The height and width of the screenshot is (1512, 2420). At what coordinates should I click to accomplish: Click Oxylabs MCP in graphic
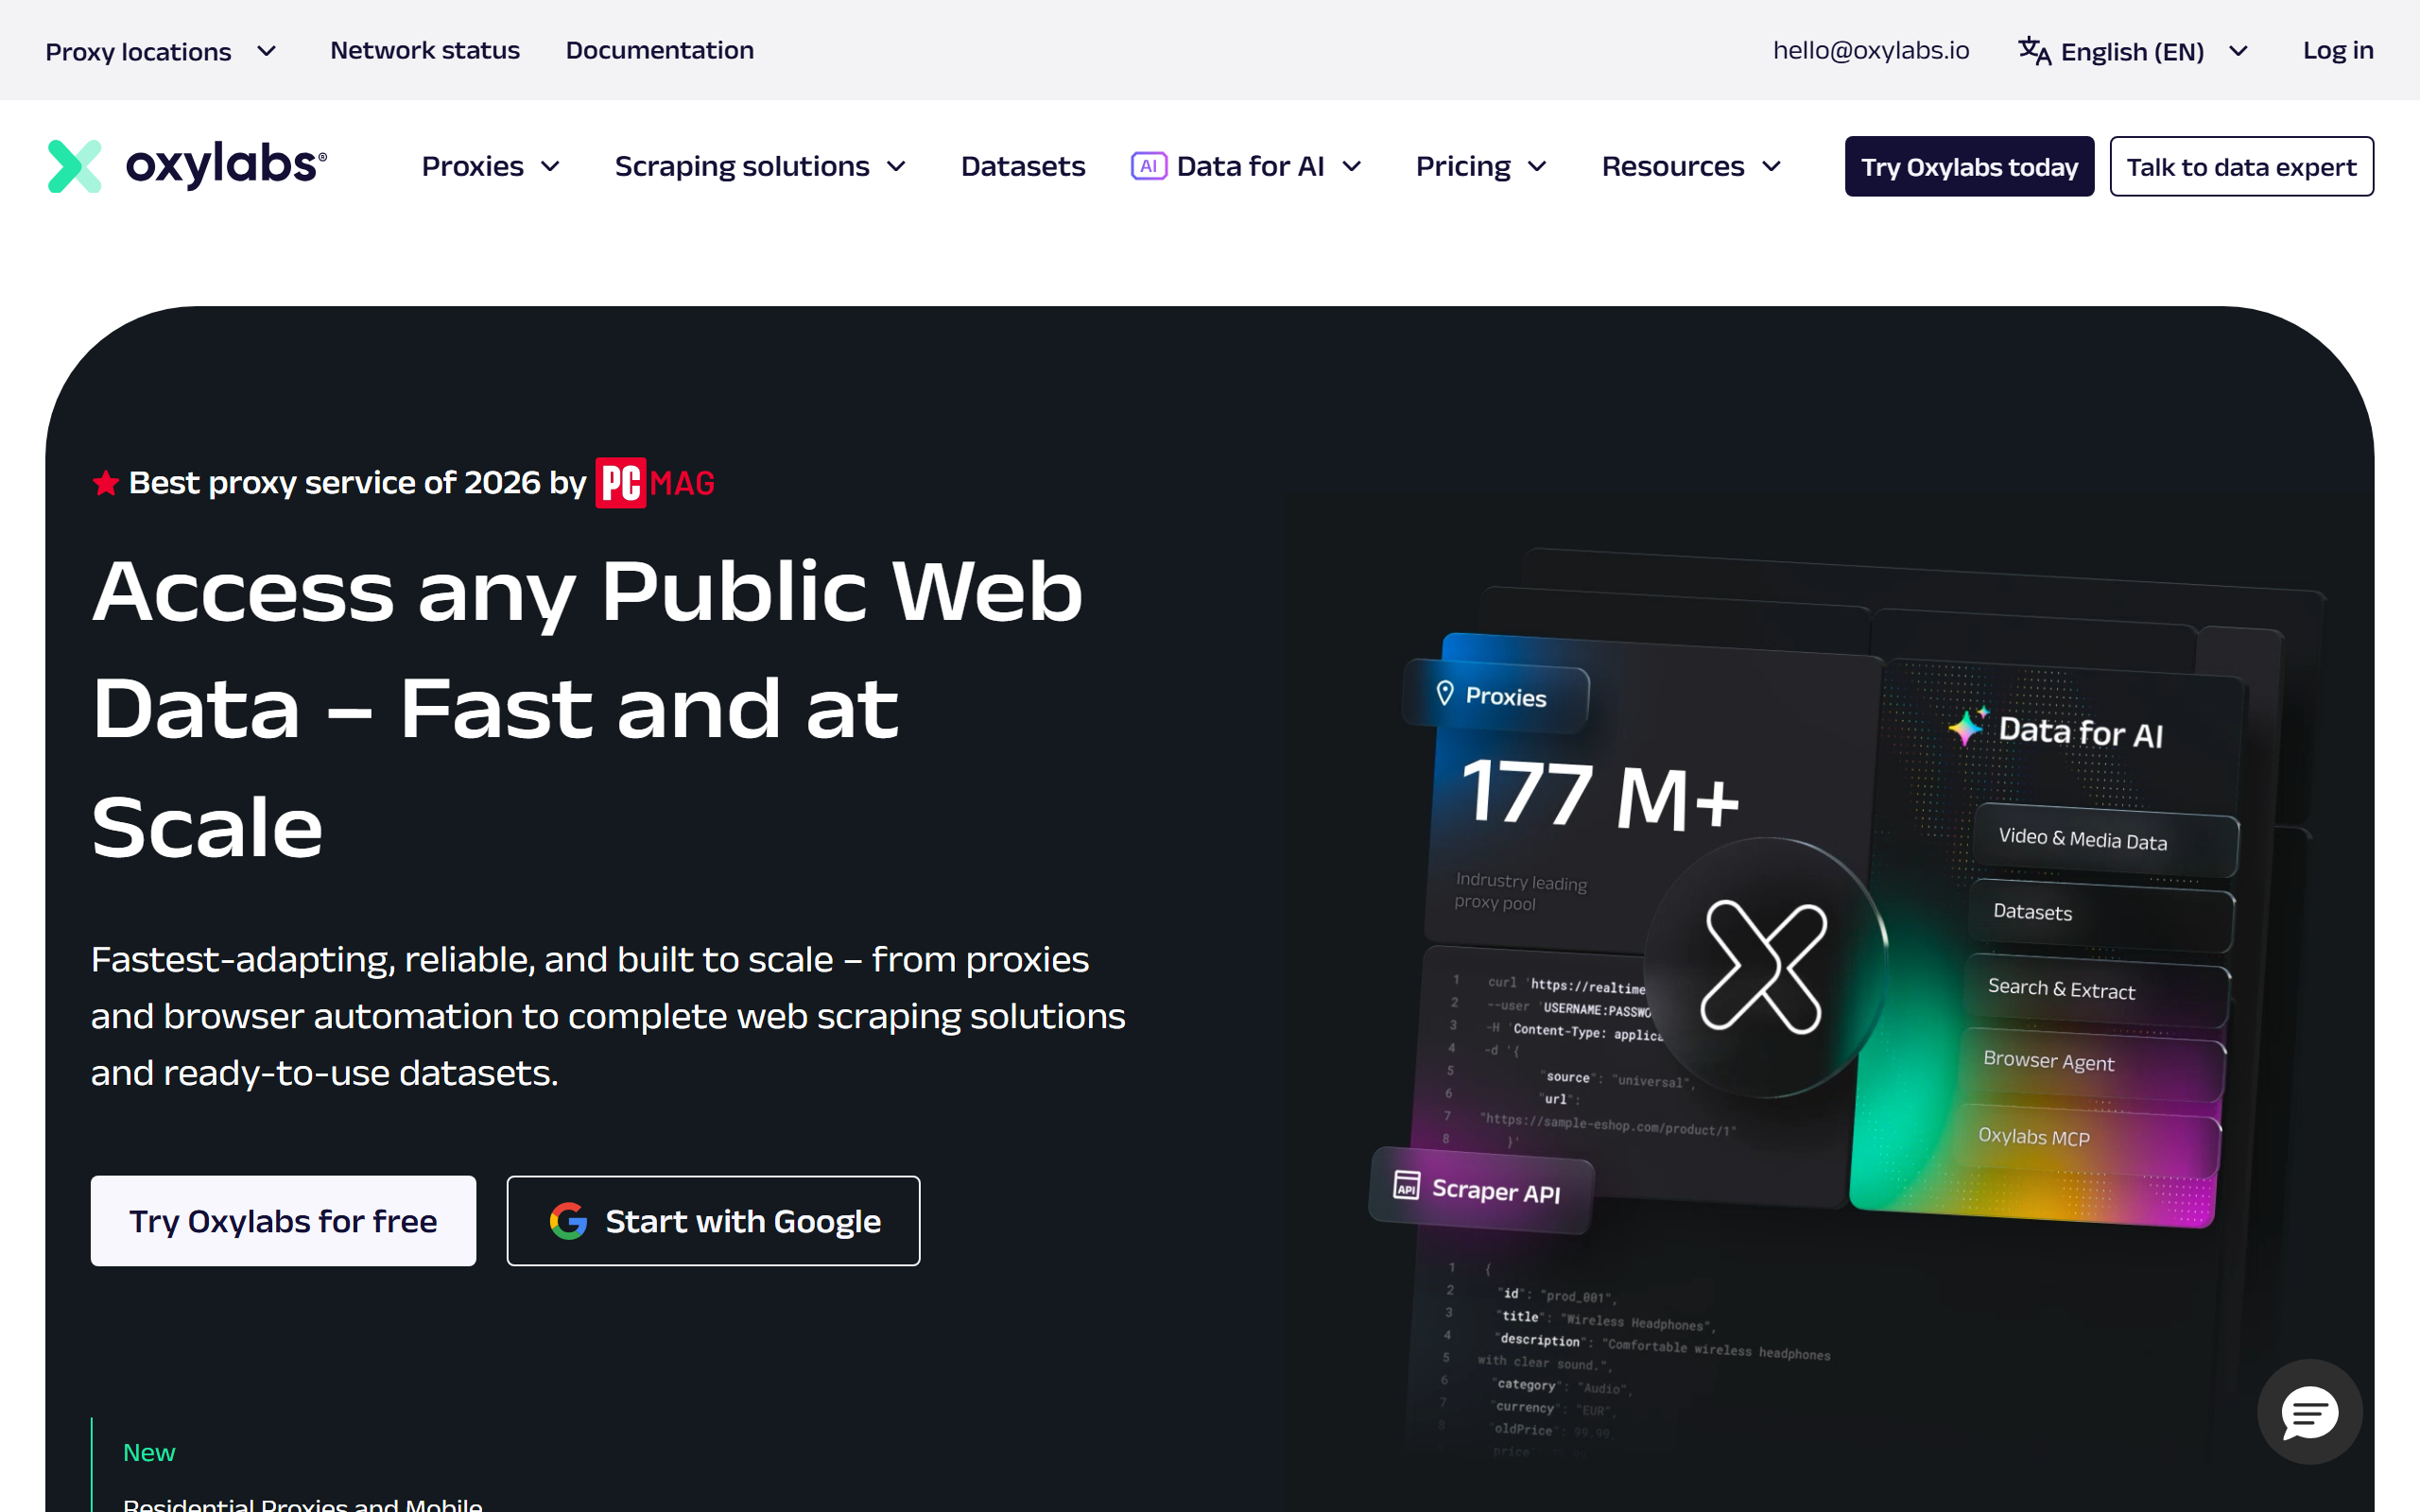coord(2086,1139)
